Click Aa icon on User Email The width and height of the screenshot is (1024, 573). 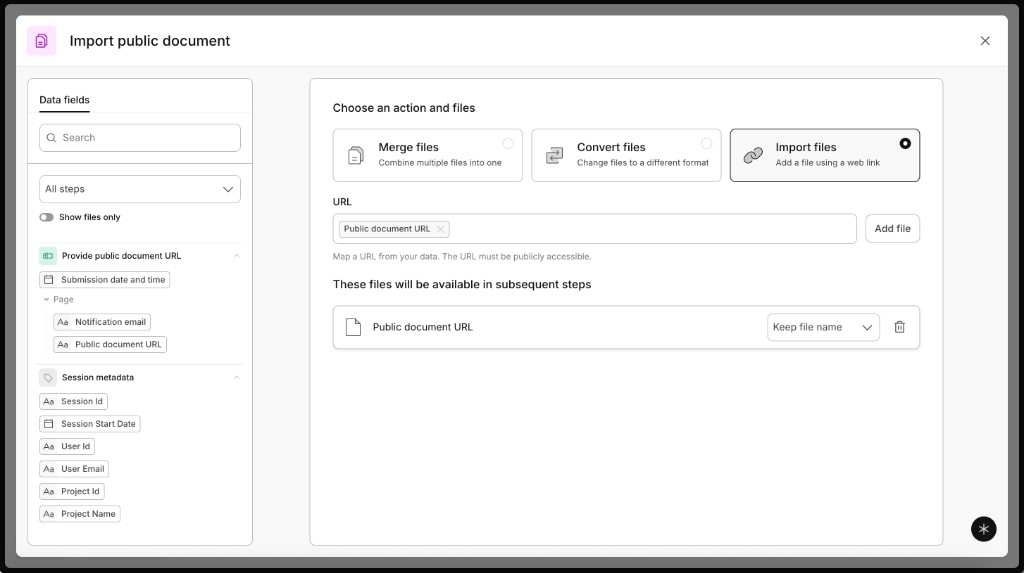pos(49,469)
